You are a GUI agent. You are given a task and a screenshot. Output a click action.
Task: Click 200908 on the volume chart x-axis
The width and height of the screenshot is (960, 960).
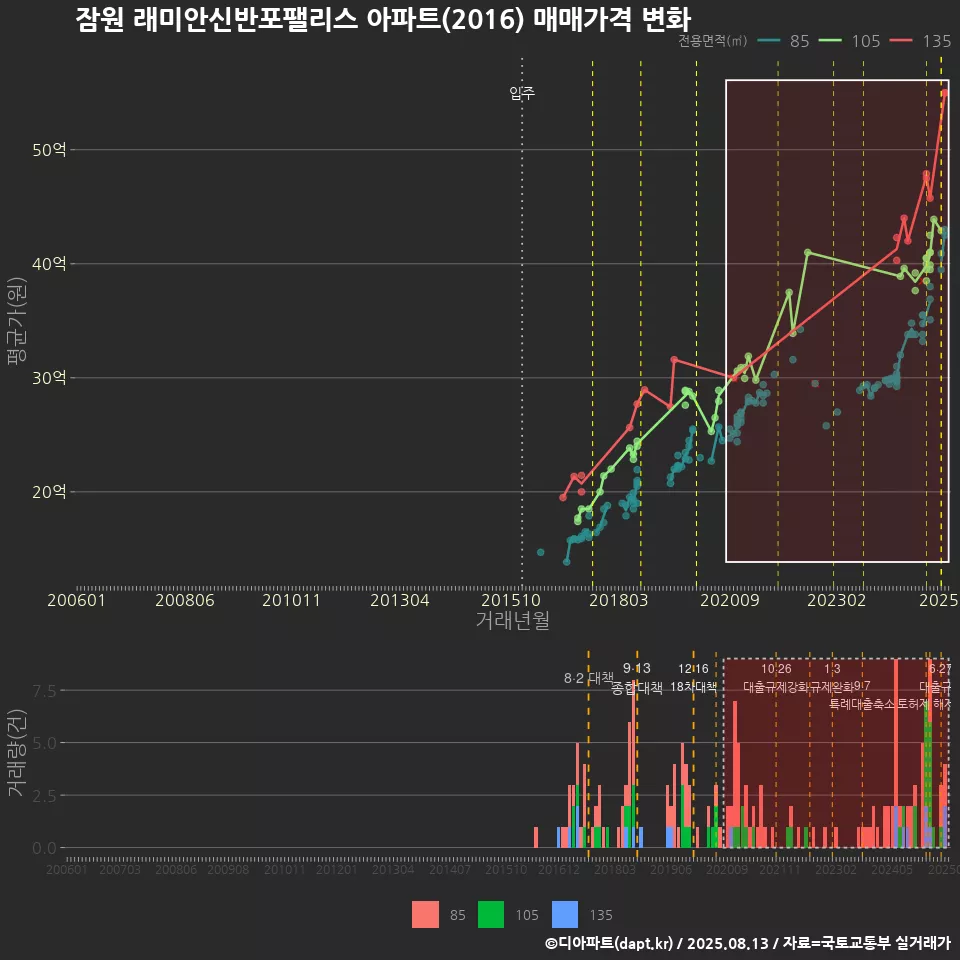point(228,869)
